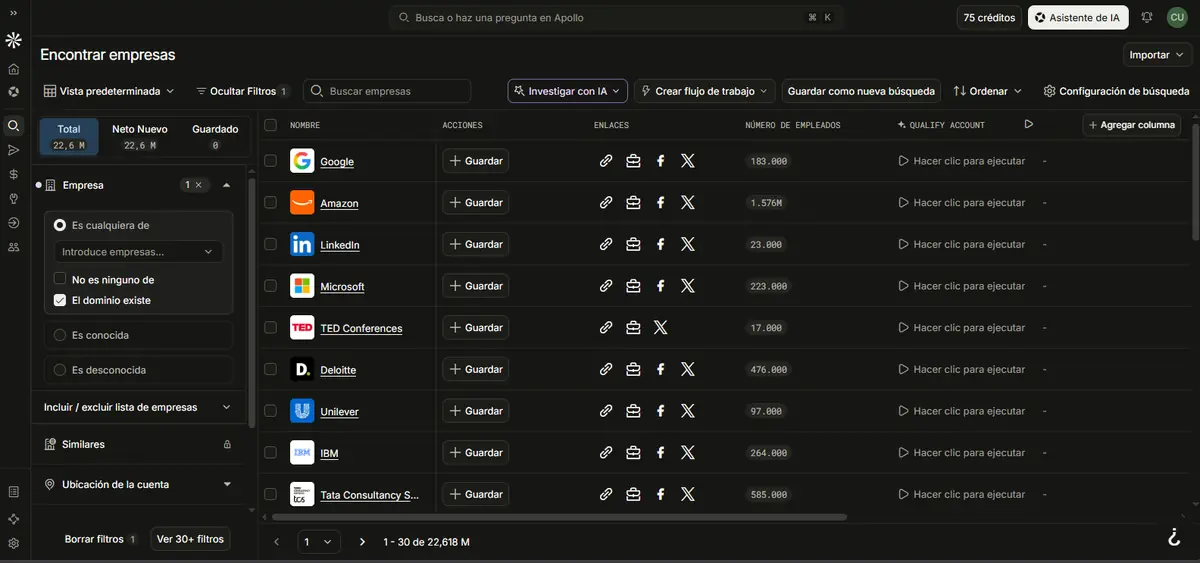This screenshot has height=563, width=1200.
Task: Click 'Guardar como nueva búsqueda' button
Action: tap(861, 90)
